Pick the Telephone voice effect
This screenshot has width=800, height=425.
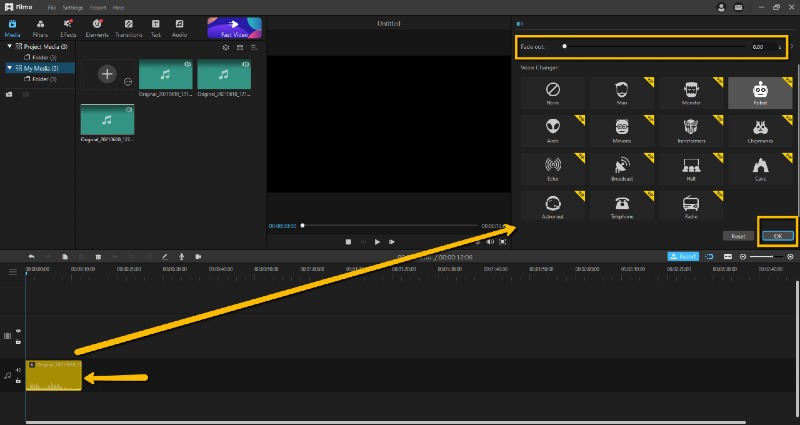click(x=621, y=205)
